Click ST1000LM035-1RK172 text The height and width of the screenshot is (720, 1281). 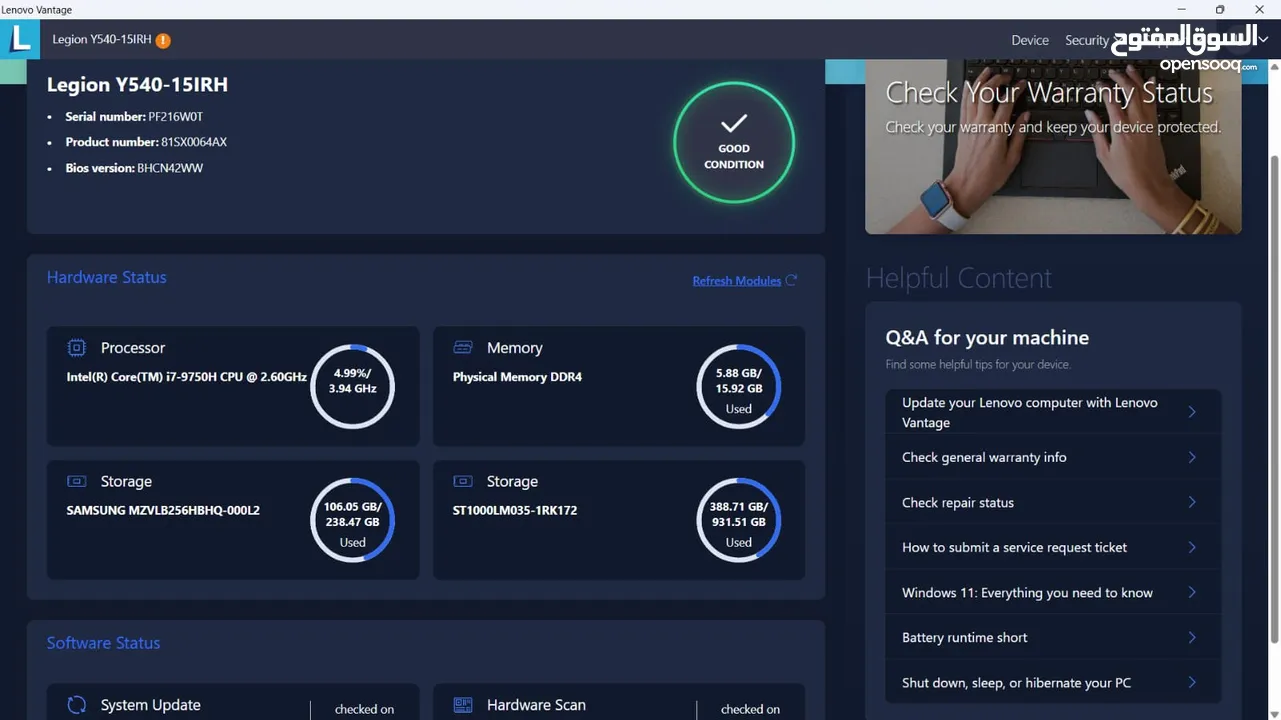[515, 510]
